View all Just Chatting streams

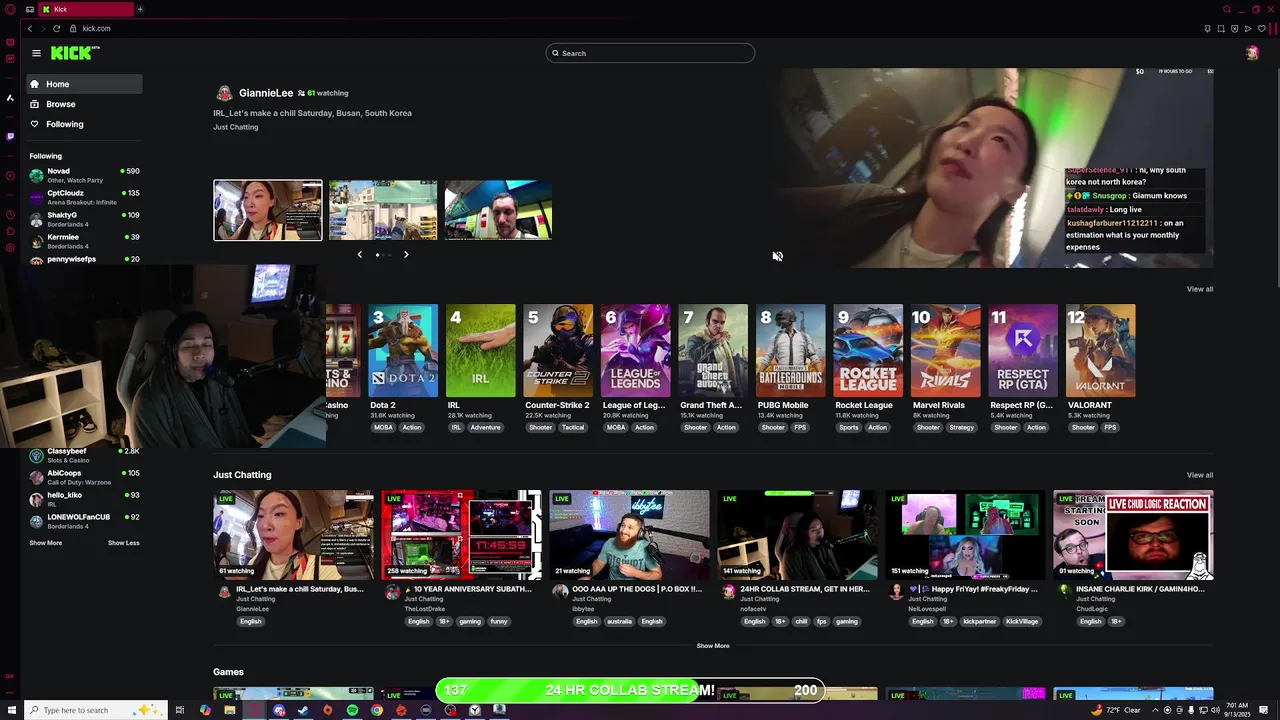(1200, 475)
